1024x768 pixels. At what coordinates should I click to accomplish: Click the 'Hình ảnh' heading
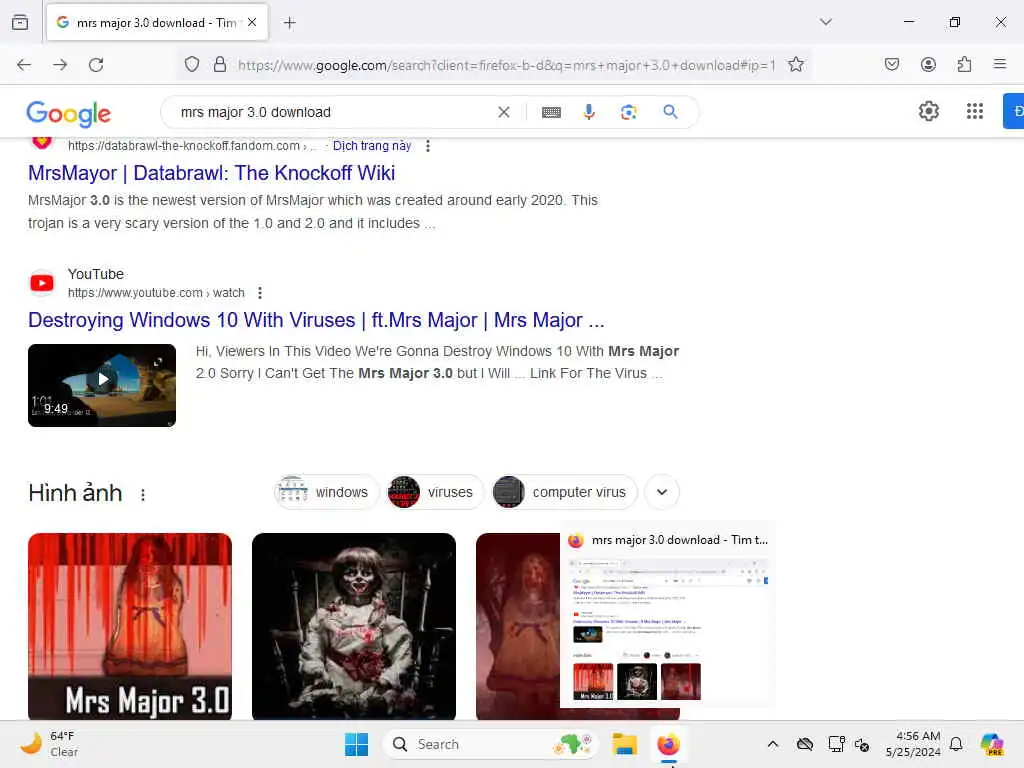pyautogui.click(x=75, y=493)
